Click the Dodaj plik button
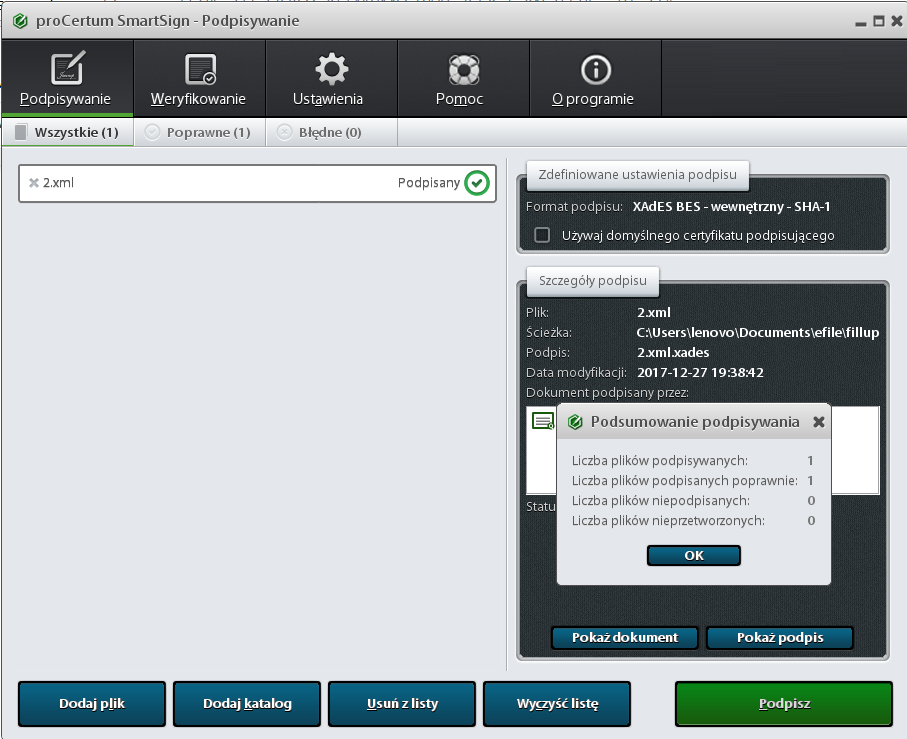This screenshot has width=907, height=739. click(92, 704)
